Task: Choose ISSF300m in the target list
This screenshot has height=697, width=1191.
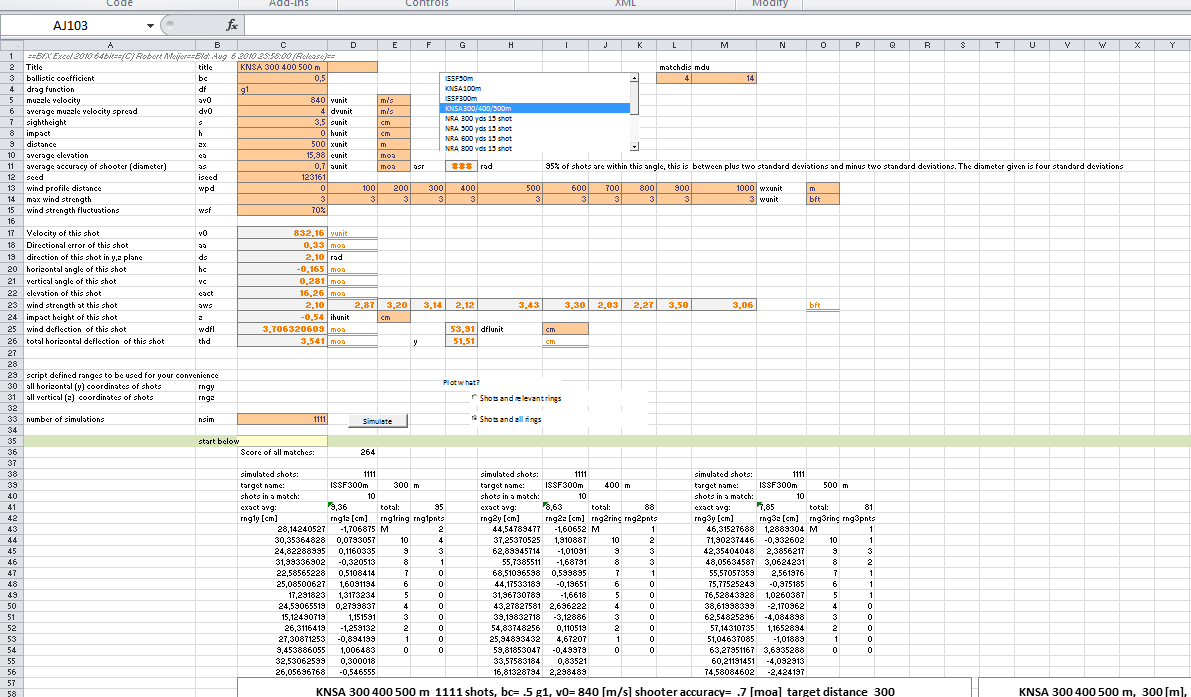Action: coord(535,98)
